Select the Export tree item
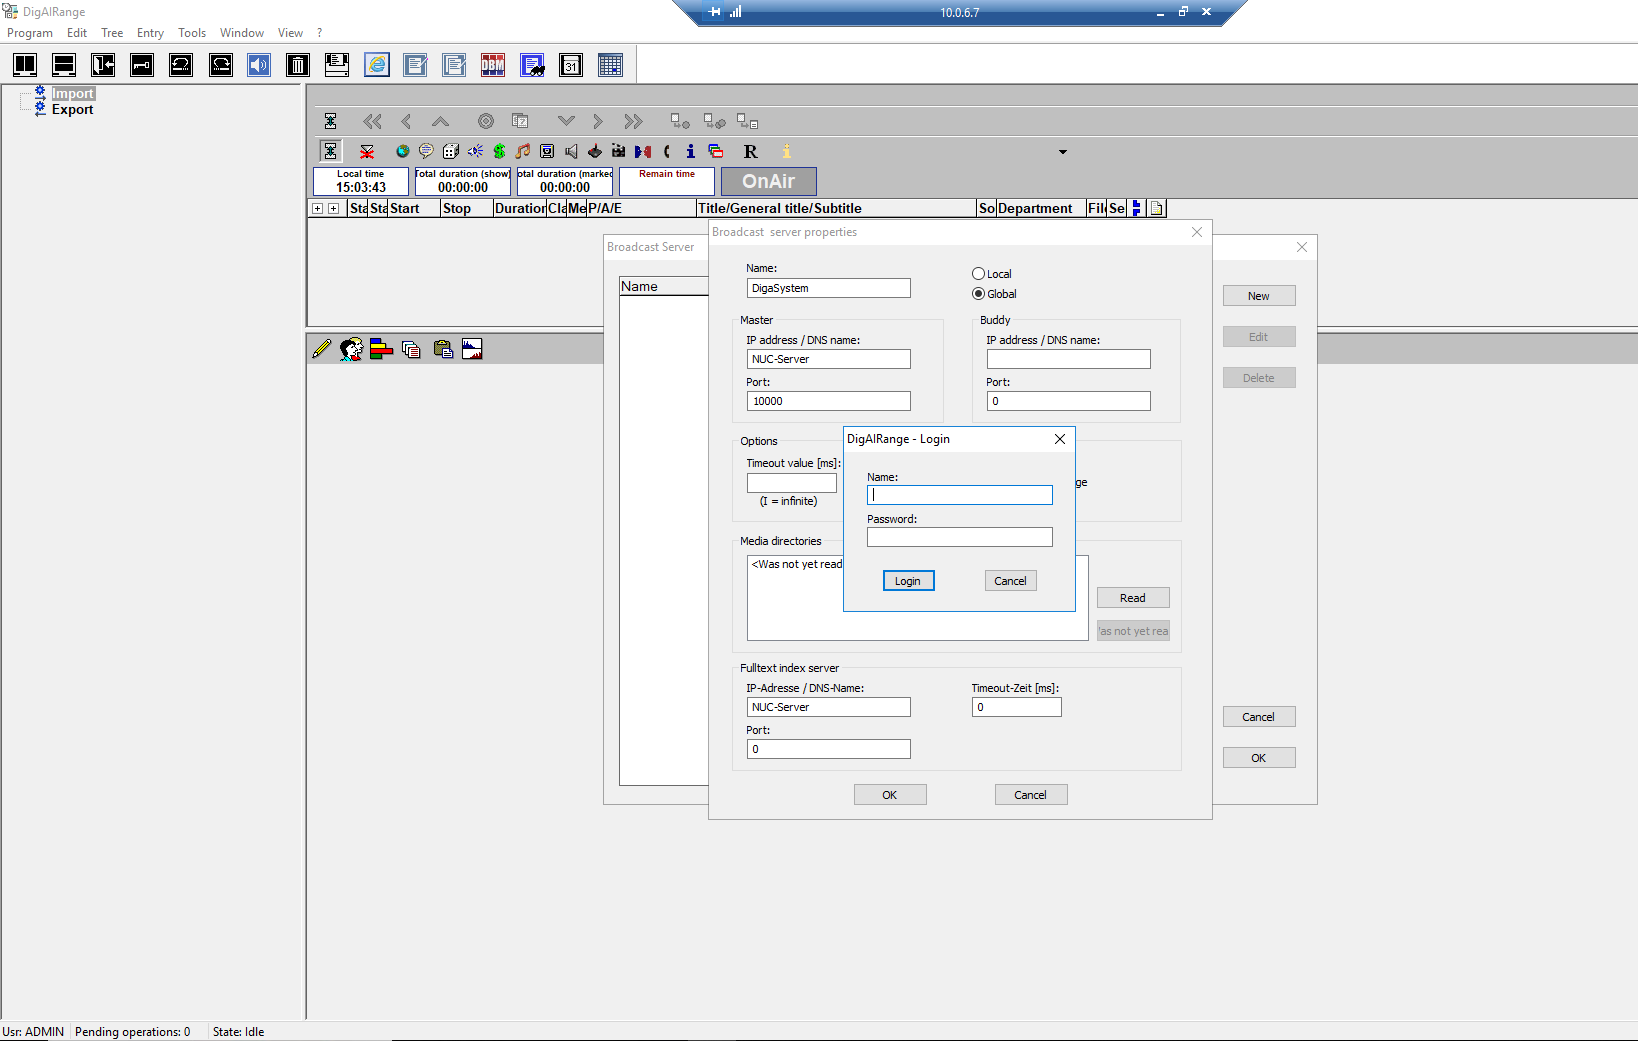This screenshot has height=1041, width=1638. (73, 110)
